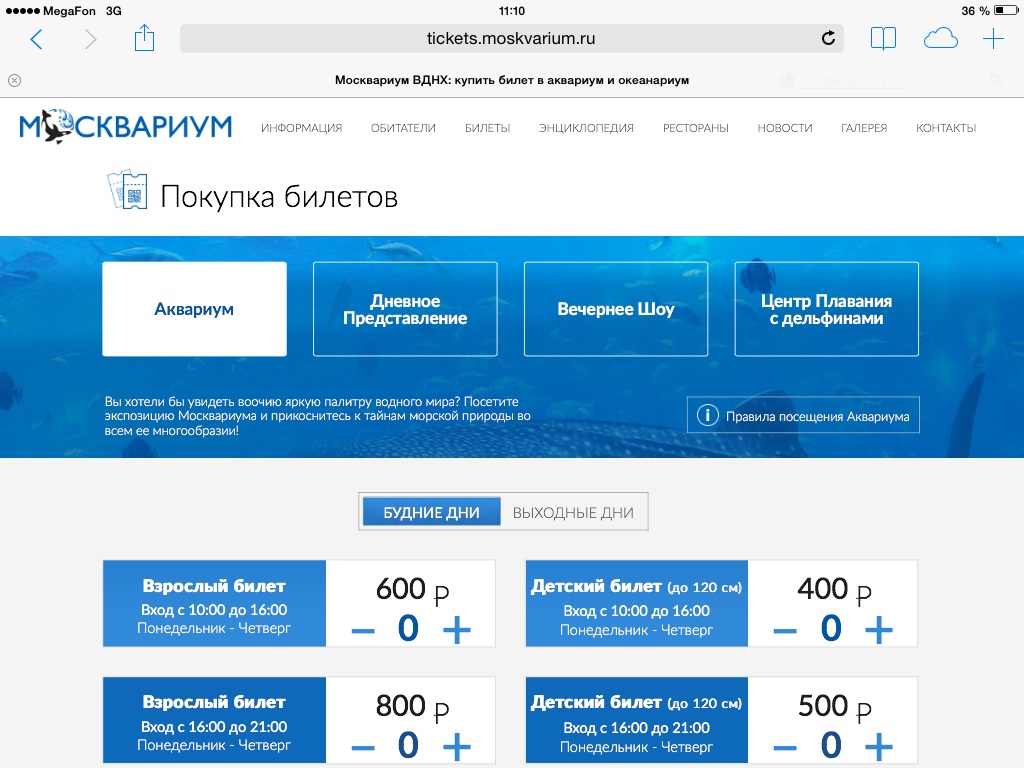
Task: Select the Вечернее Шоу category
Action: (616, 309)
